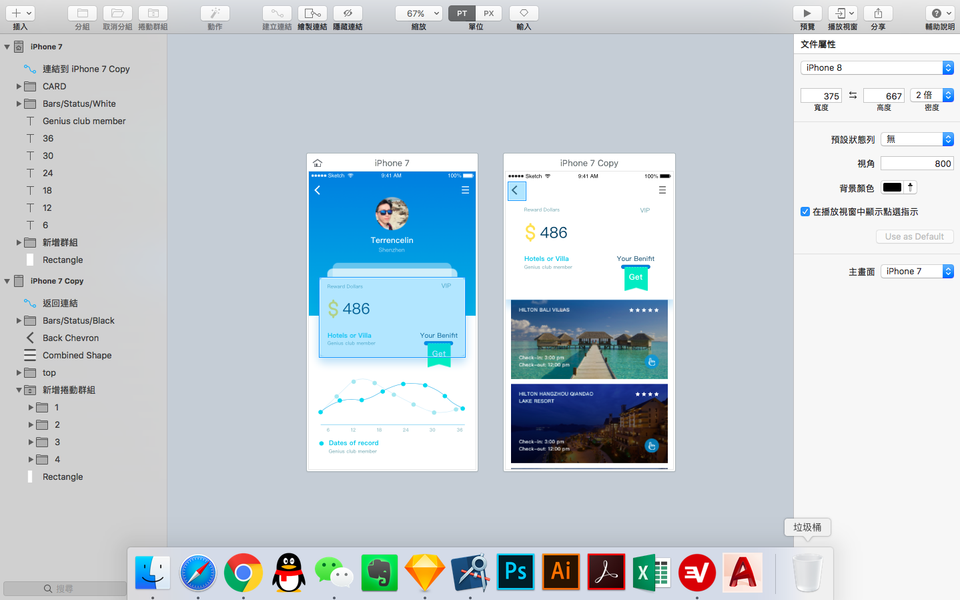Screen dimensions: 960x600
Task: Click the Draw Link (繪製連結) toolbar icon
Action: pos(312,13)
